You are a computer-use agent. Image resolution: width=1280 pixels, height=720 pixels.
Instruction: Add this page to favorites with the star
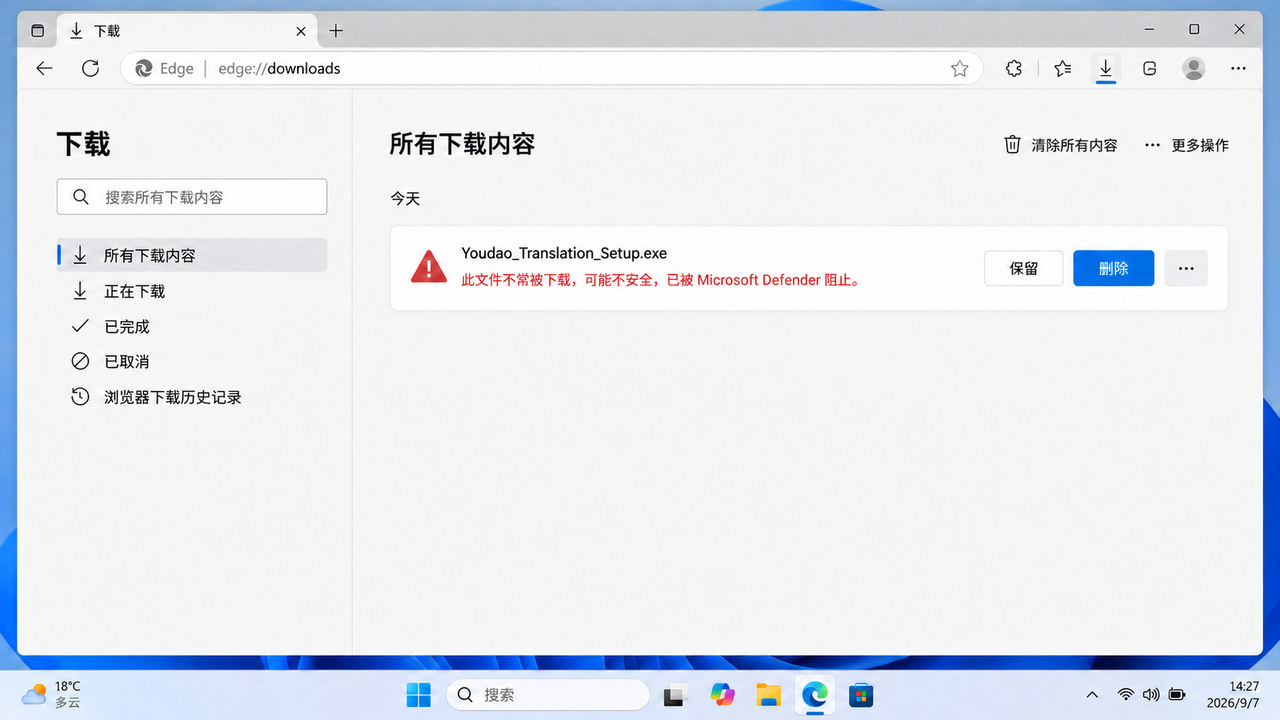(x=960, y=68)
